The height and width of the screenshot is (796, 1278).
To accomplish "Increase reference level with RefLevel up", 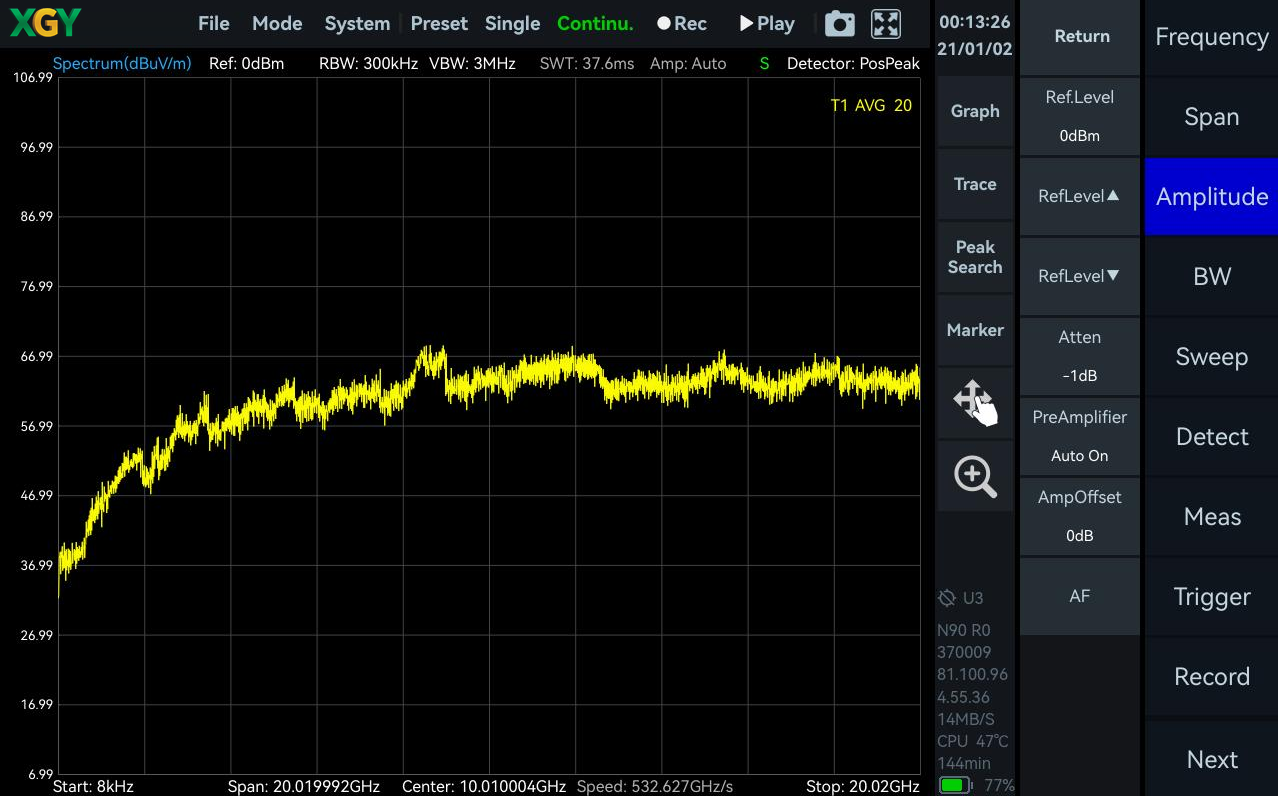I will [x=1080, y=196].
